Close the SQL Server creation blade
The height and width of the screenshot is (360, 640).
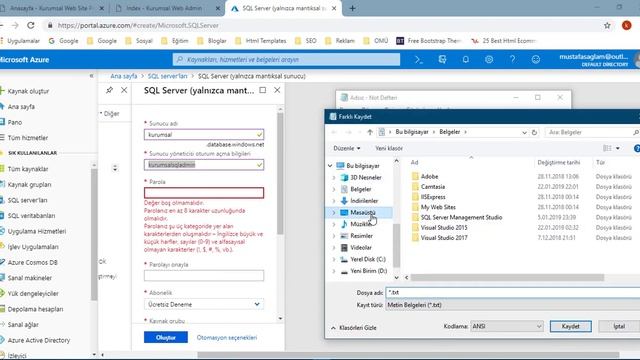pos(277,90)
